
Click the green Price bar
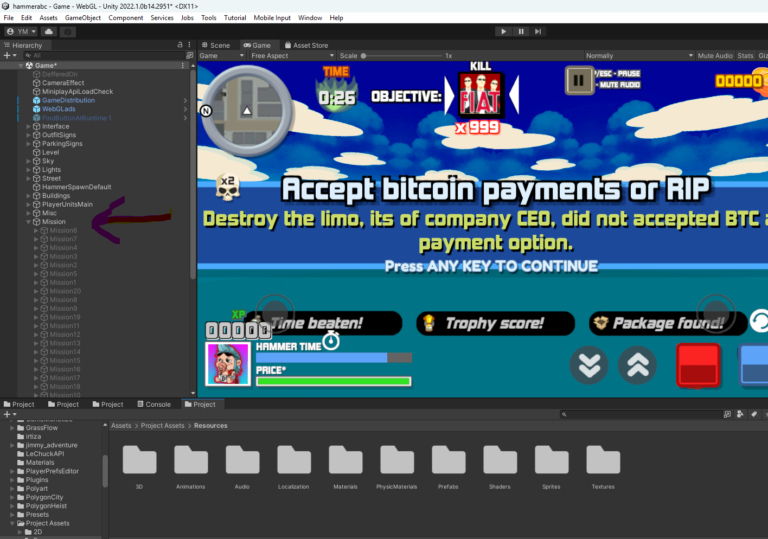[x=334, y=381]
